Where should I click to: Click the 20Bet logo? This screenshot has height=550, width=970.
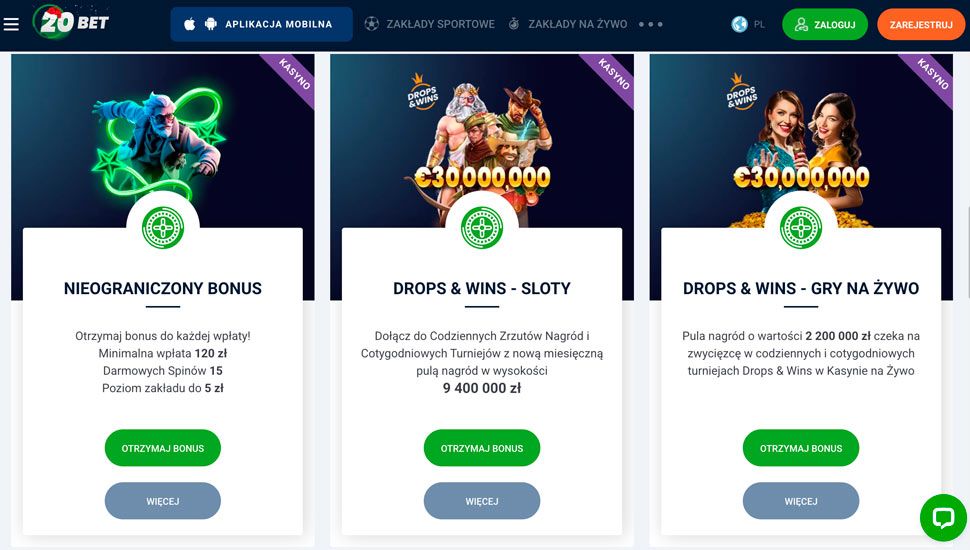pyautogui.click(x=71, y=22)
